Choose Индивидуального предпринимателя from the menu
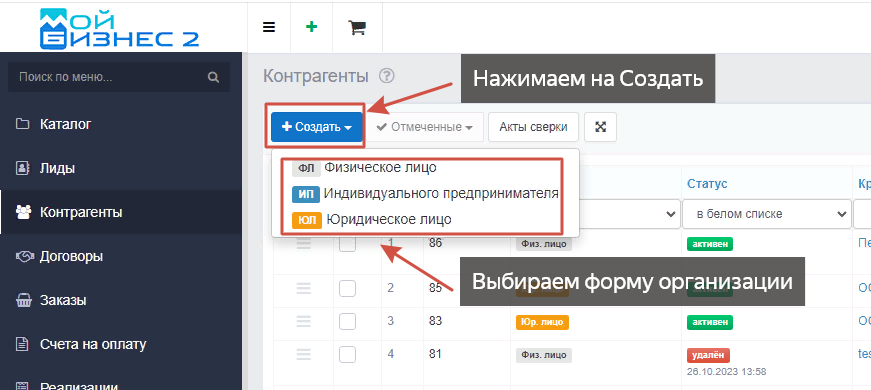The height and width of the screenshot is (390, 871). (x=441, y=193)
